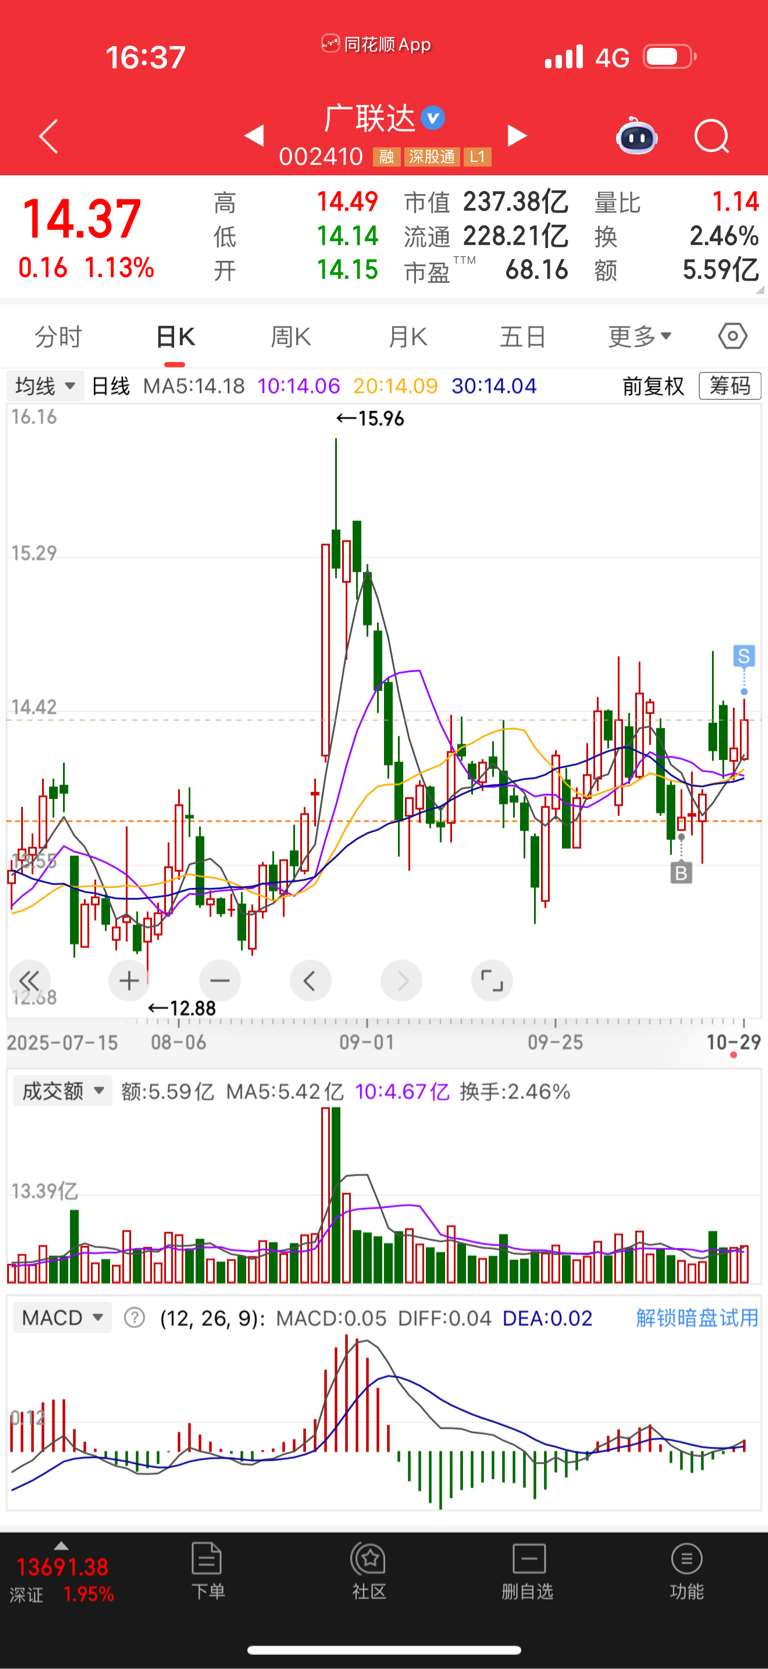Tap the MACD (12, 26, 9) parameters

coord(212,1318)
